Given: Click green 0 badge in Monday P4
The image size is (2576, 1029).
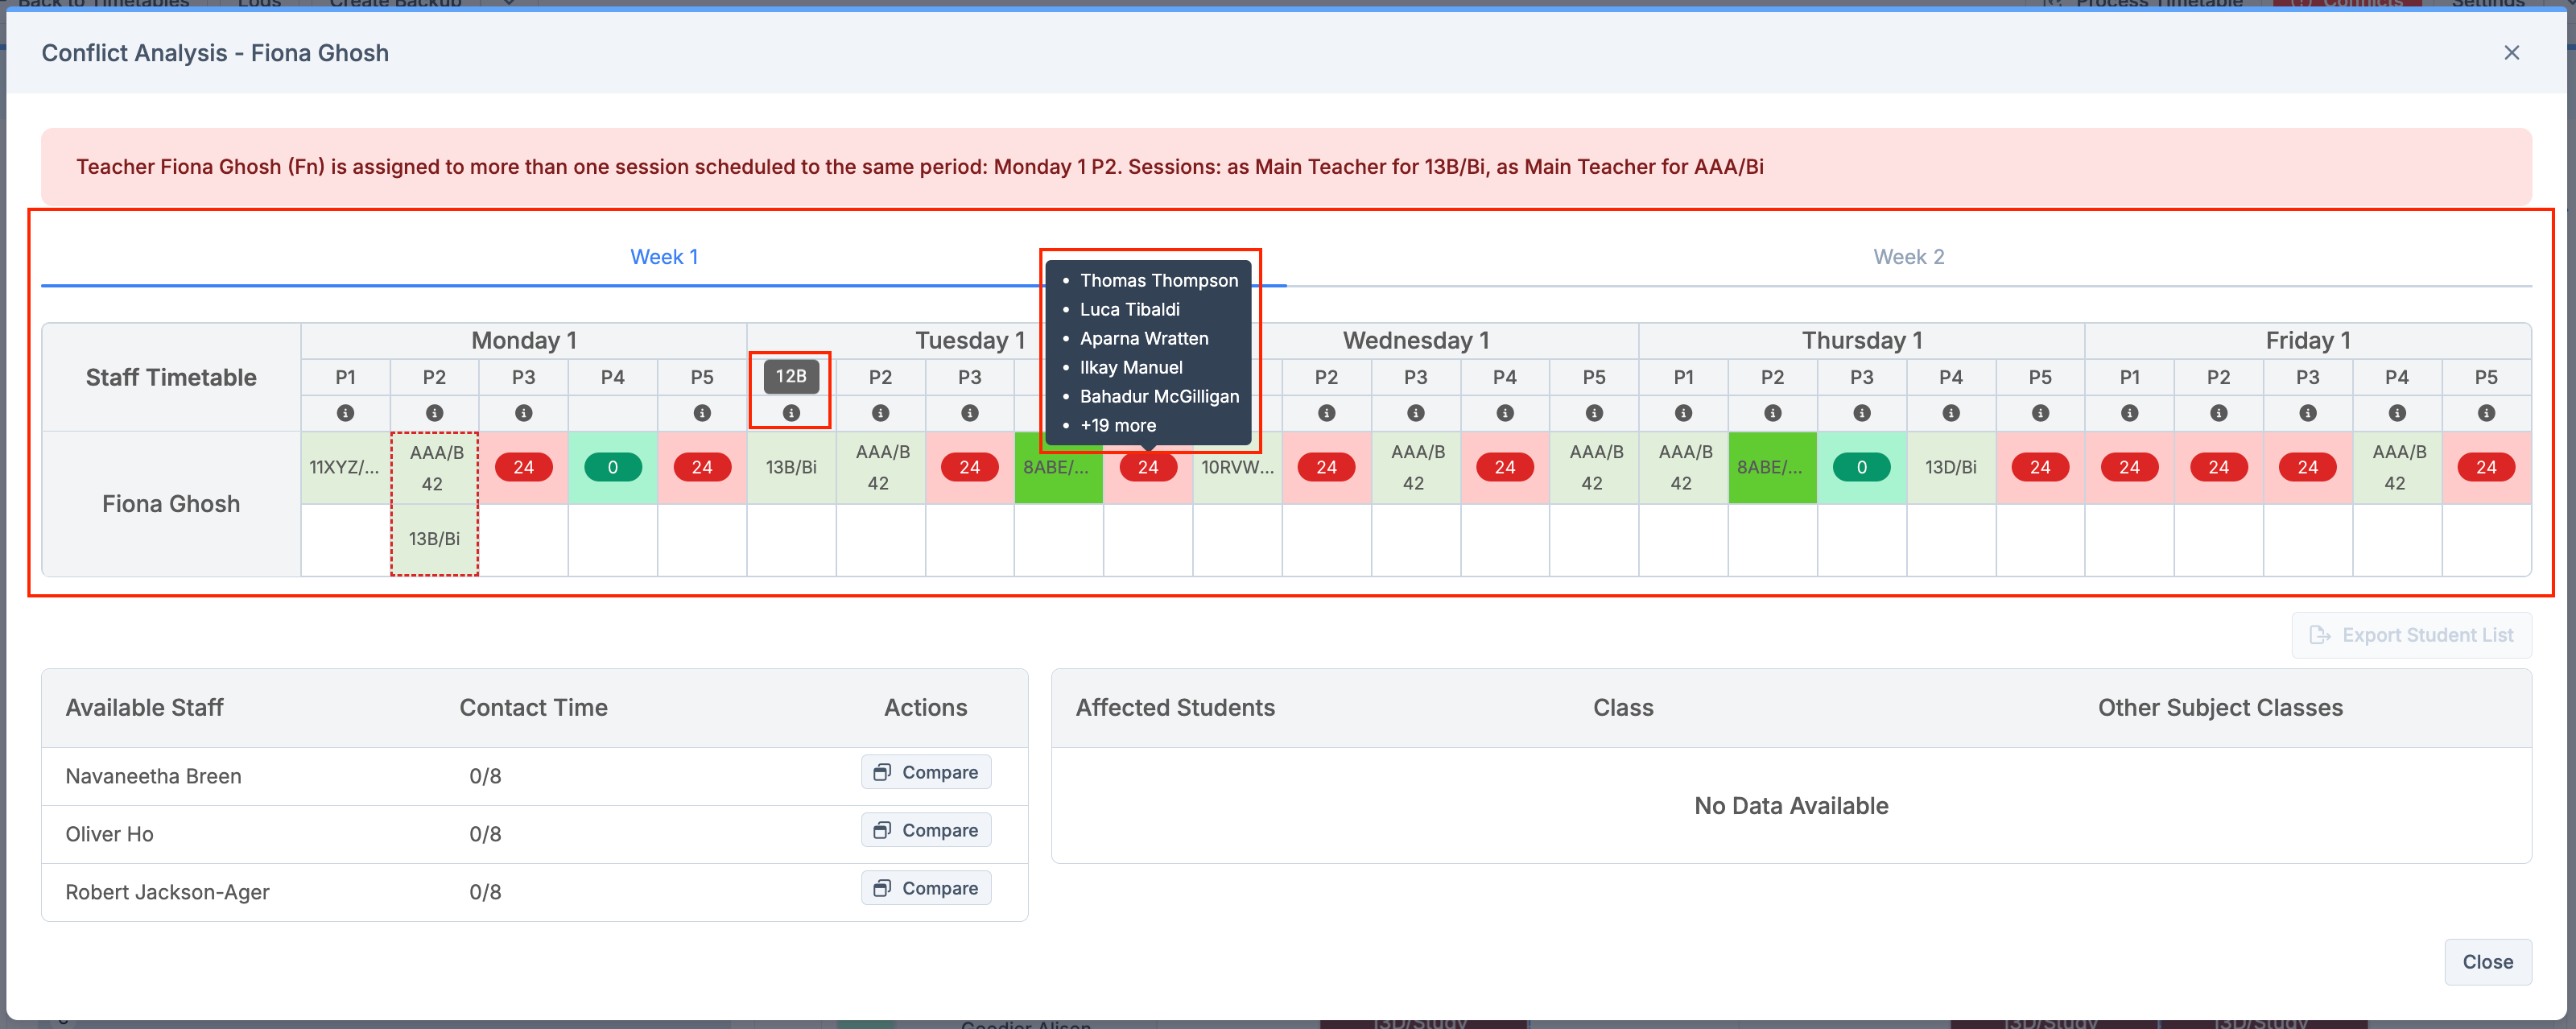Looking at the screenshot, I should 612,467.
